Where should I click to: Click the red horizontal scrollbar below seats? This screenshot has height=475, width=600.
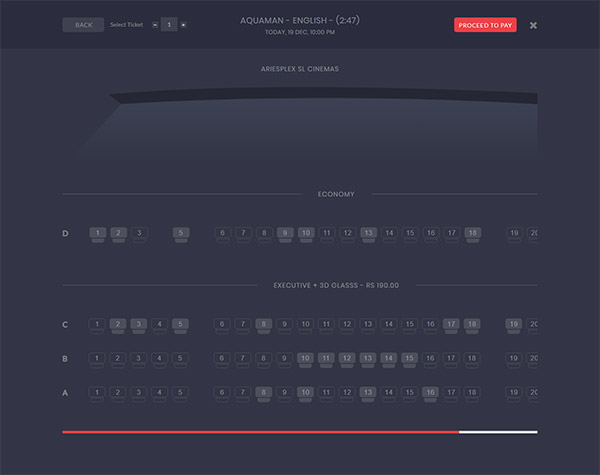click(x=260, y=432)
